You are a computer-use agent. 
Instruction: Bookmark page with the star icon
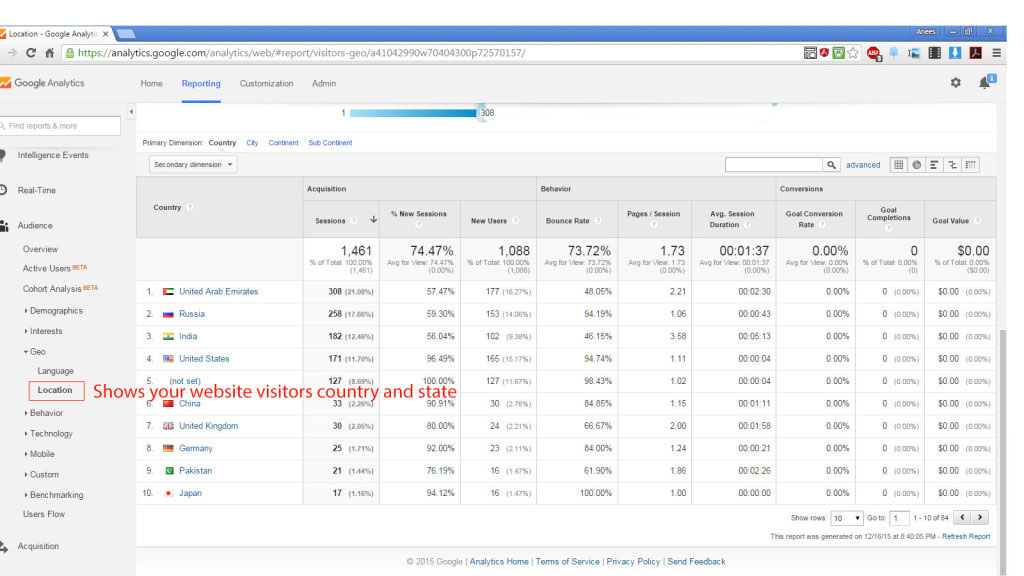(853, 53)
